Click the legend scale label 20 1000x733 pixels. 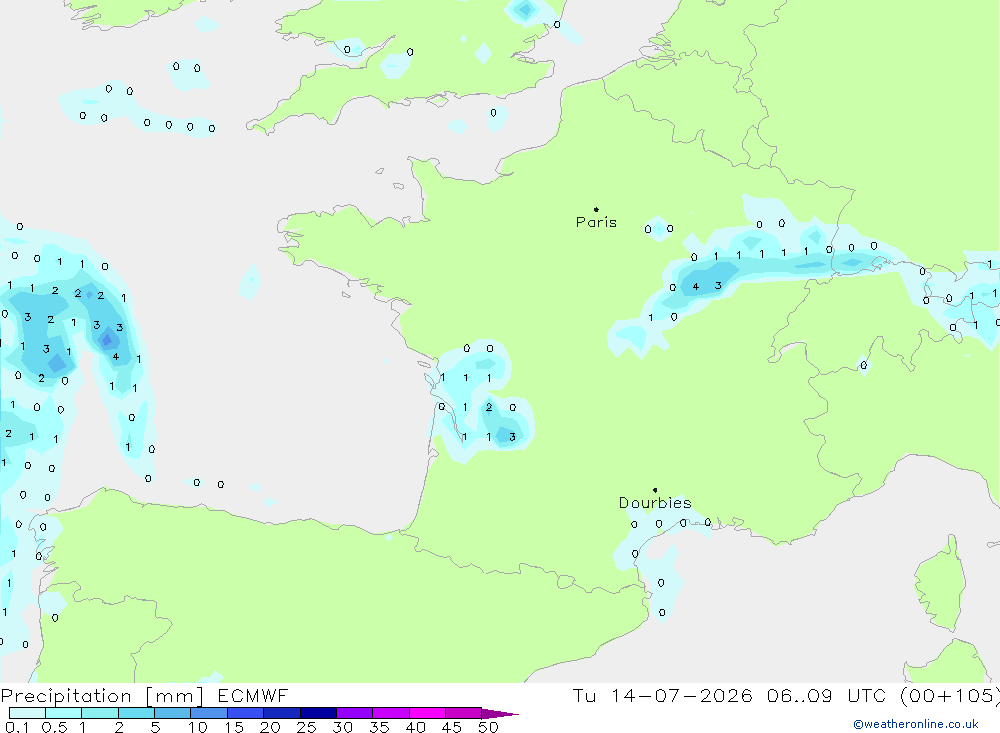[270, 727]
